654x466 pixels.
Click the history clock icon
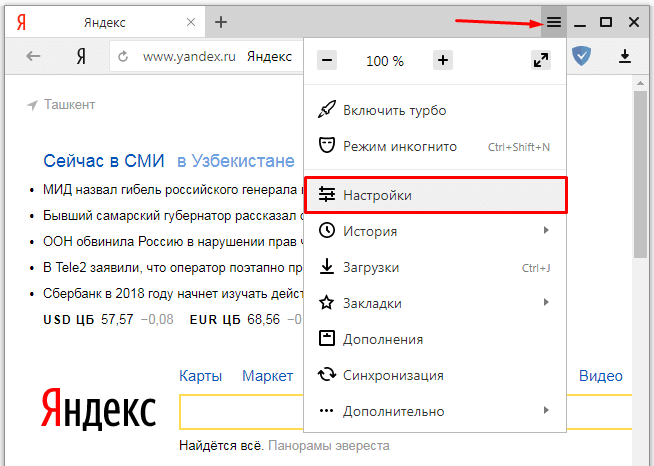pyautogui.click(x=327, y=230)
